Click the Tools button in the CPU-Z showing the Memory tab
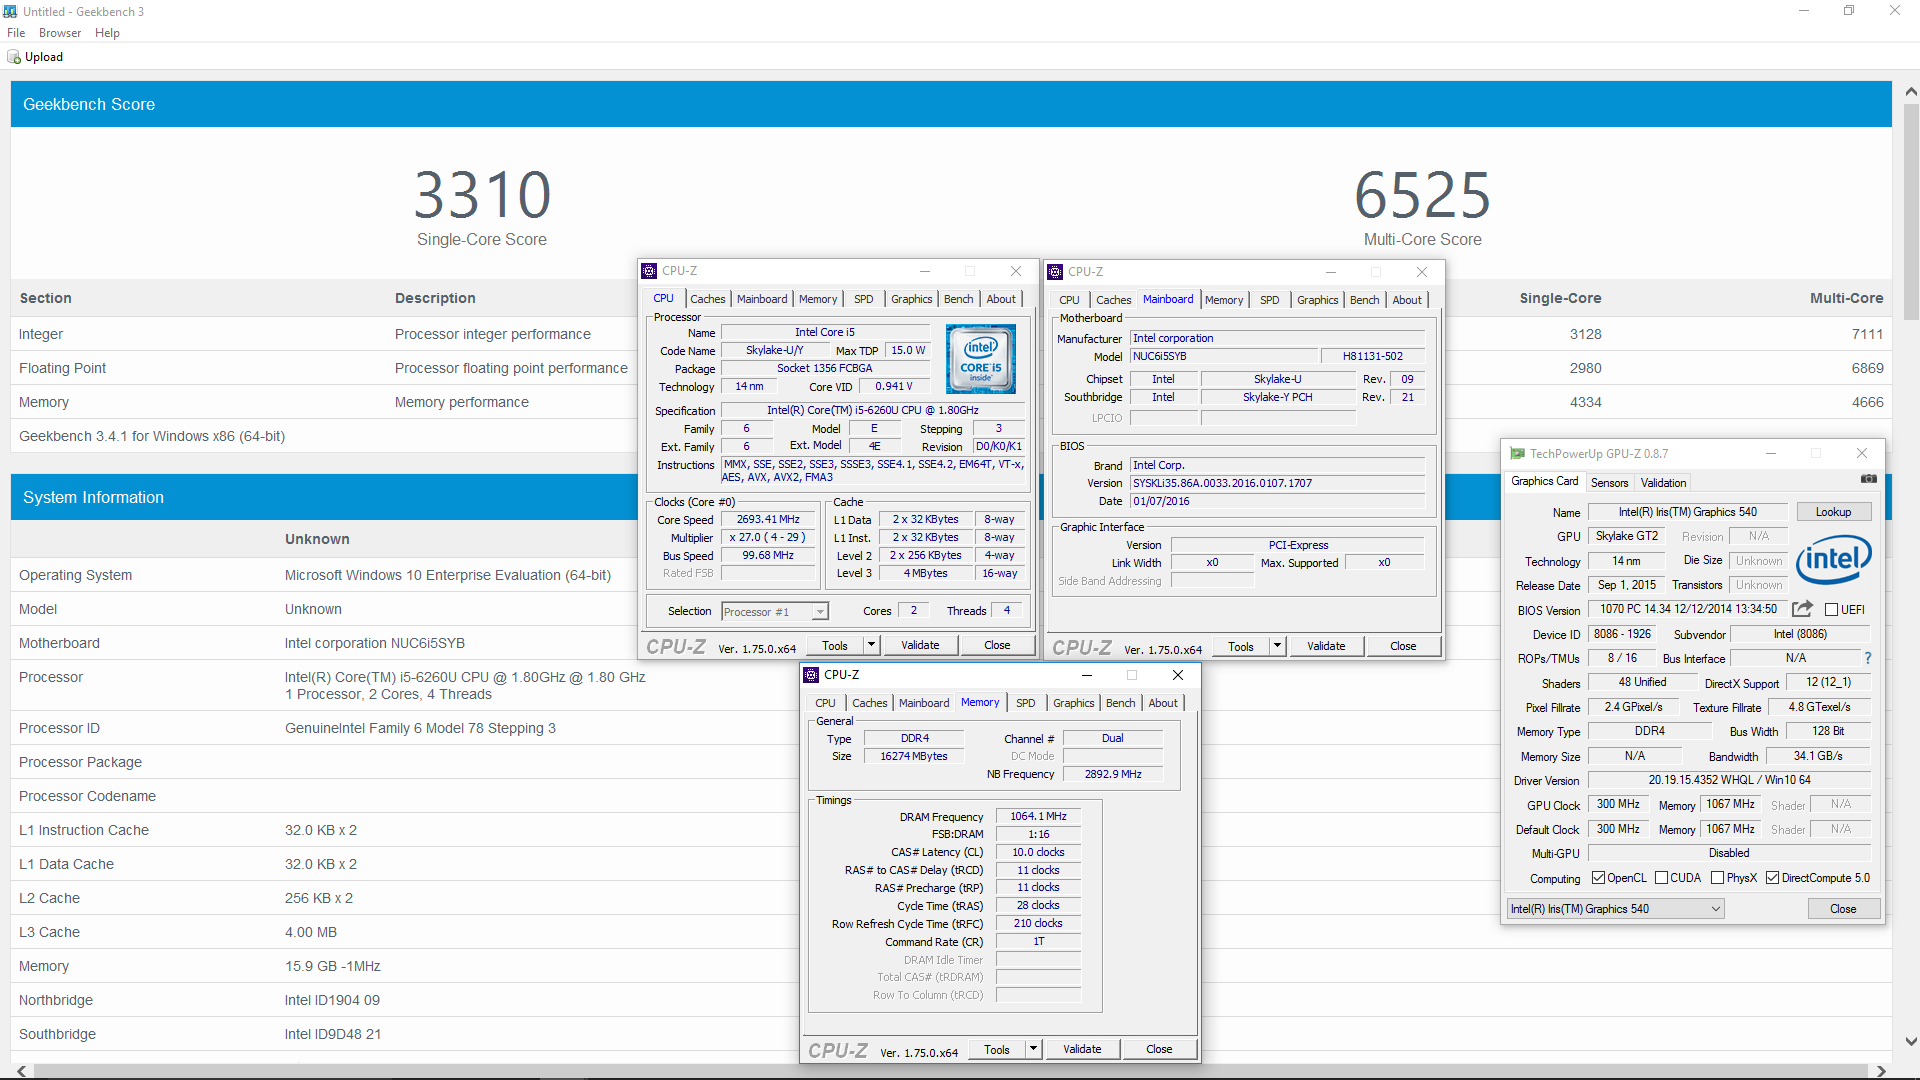Screen dimensions: 1920x1080 point(996,1049)
